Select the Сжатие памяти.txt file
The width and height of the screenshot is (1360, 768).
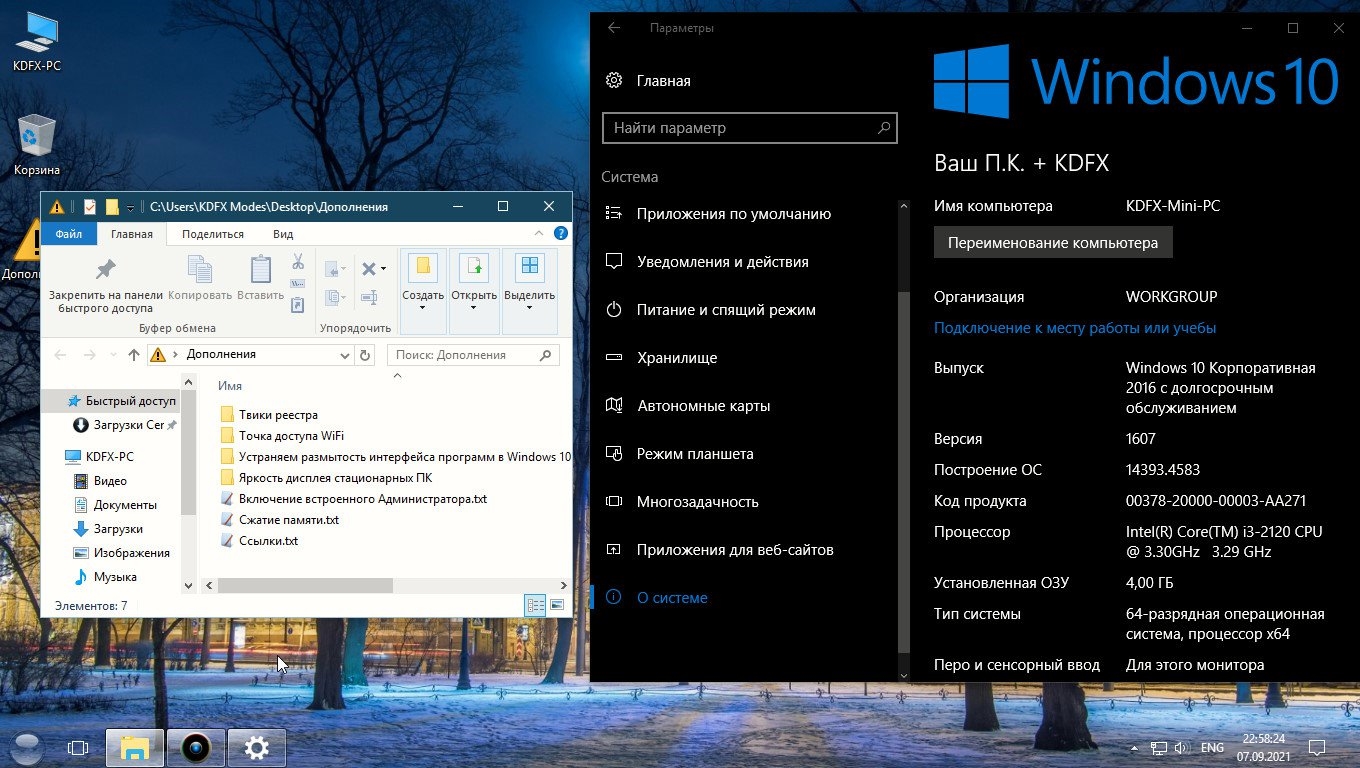click(289, 520)
